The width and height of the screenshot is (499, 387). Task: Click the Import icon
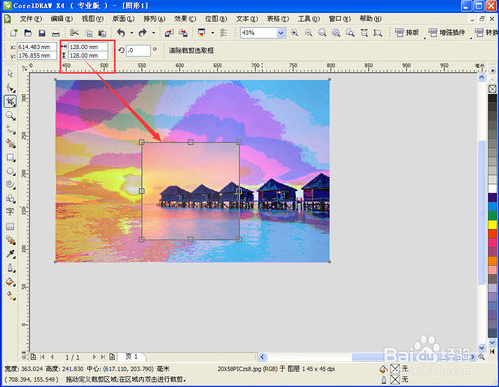(x=169, y=33)
